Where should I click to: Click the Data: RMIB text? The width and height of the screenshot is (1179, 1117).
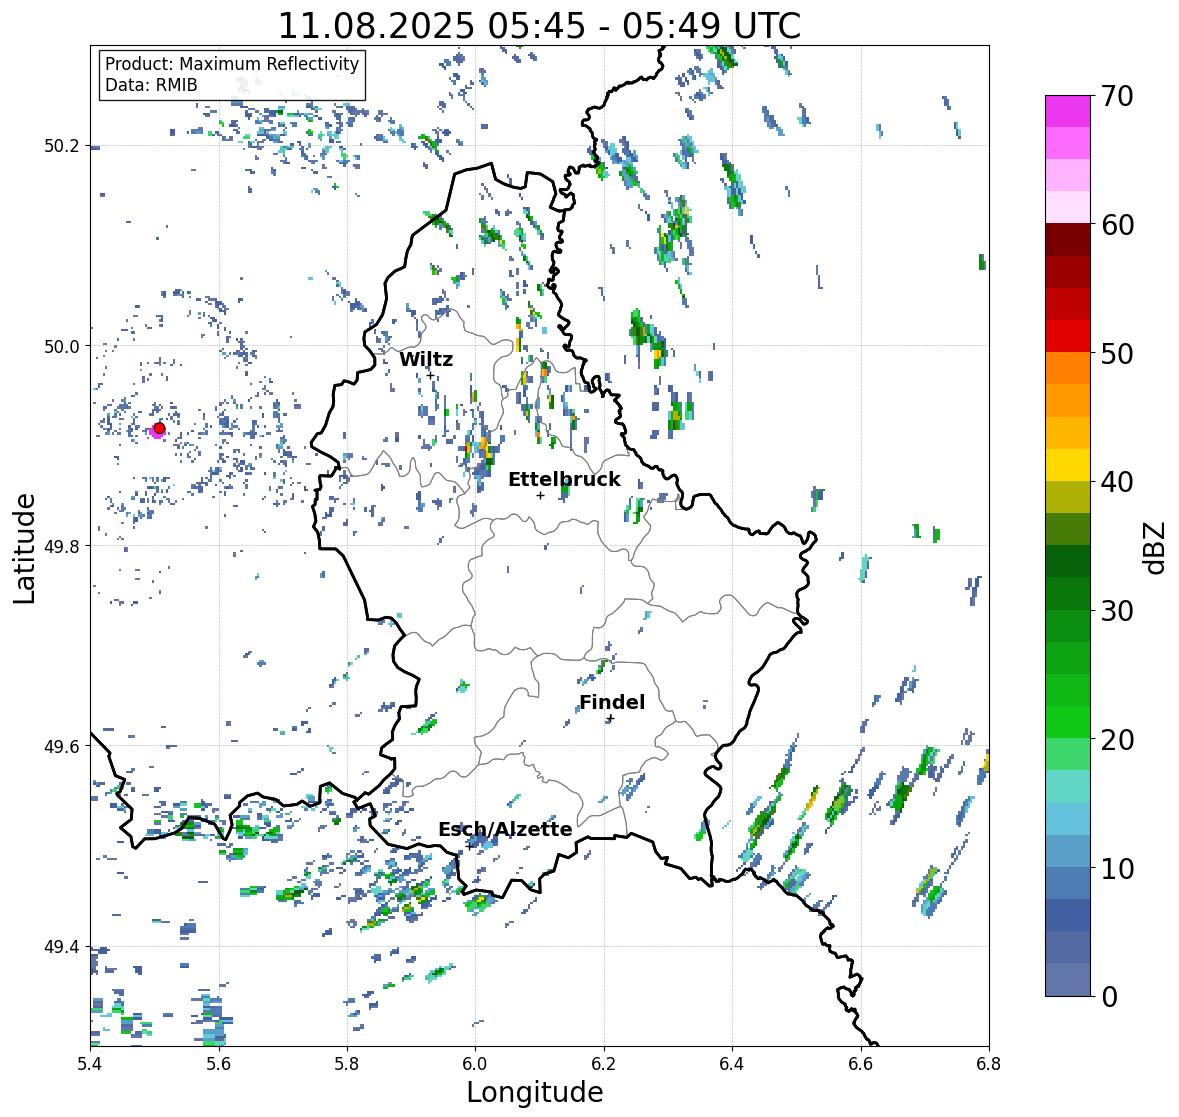point(151,85)
